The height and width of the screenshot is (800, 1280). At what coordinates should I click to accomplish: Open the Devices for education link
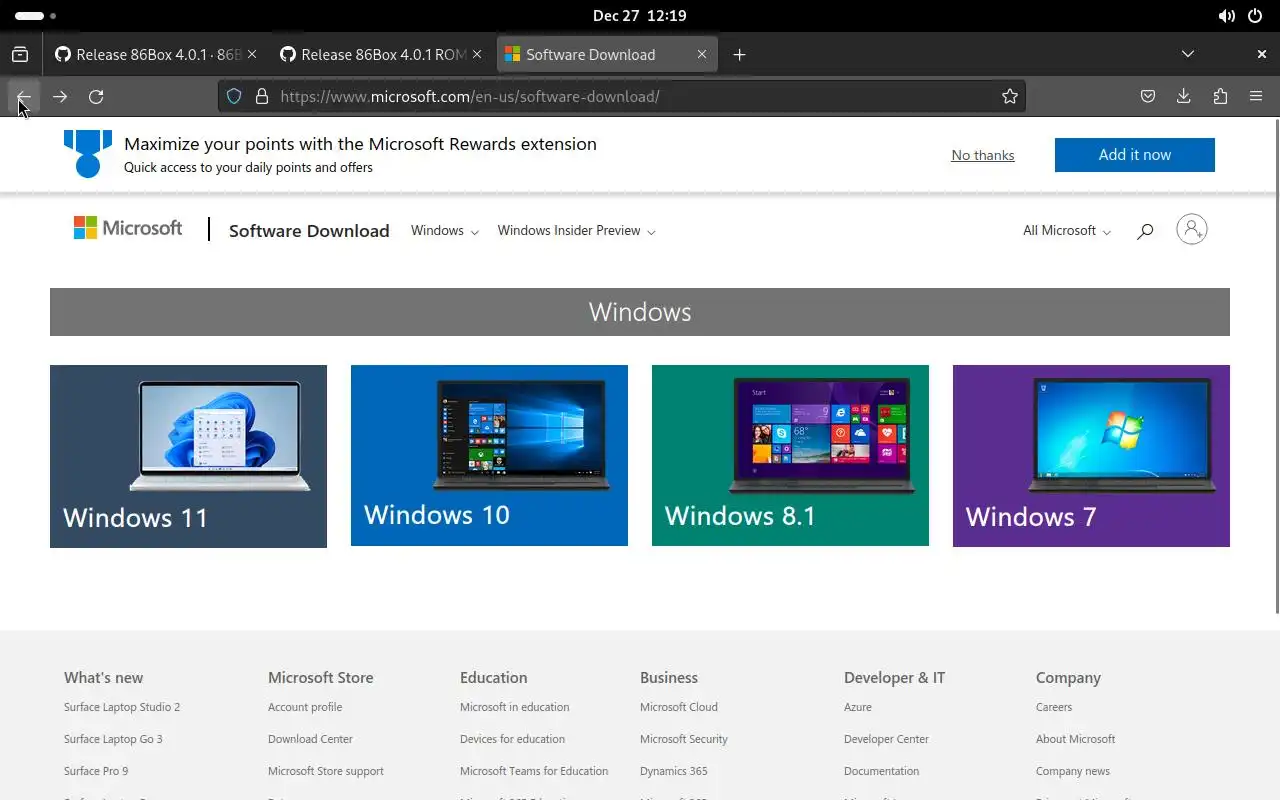click(x=513, y=739)
